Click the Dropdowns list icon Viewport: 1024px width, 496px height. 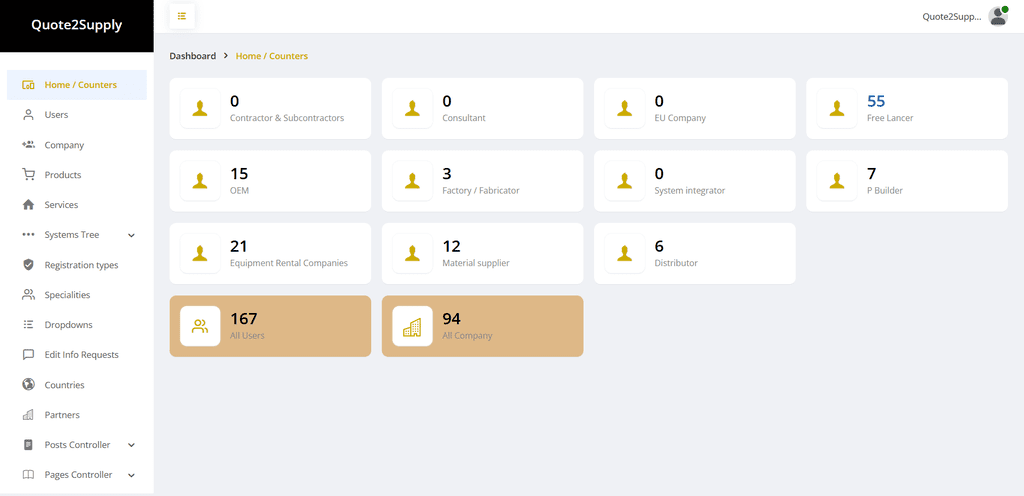point(28,325)
